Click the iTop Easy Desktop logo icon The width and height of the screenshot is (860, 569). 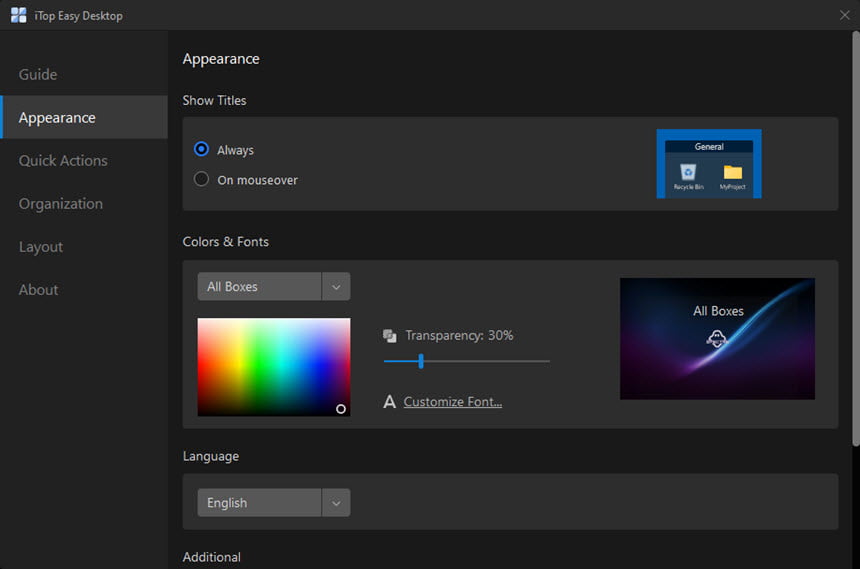pyautogui.click(x=18, y=15)
